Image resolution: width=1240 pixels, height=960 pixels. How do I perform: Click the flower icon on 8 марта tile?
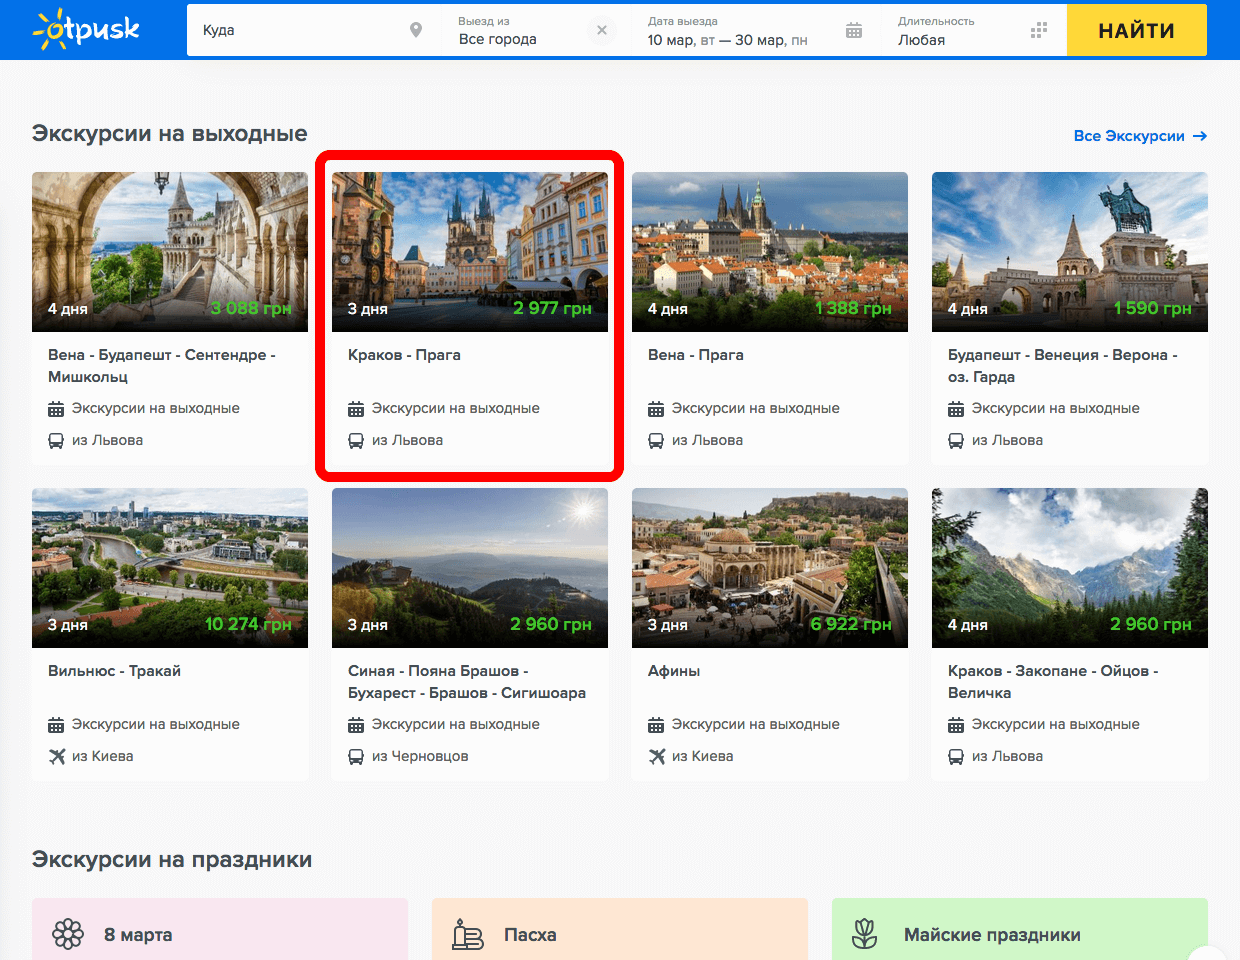pos(68,935)
